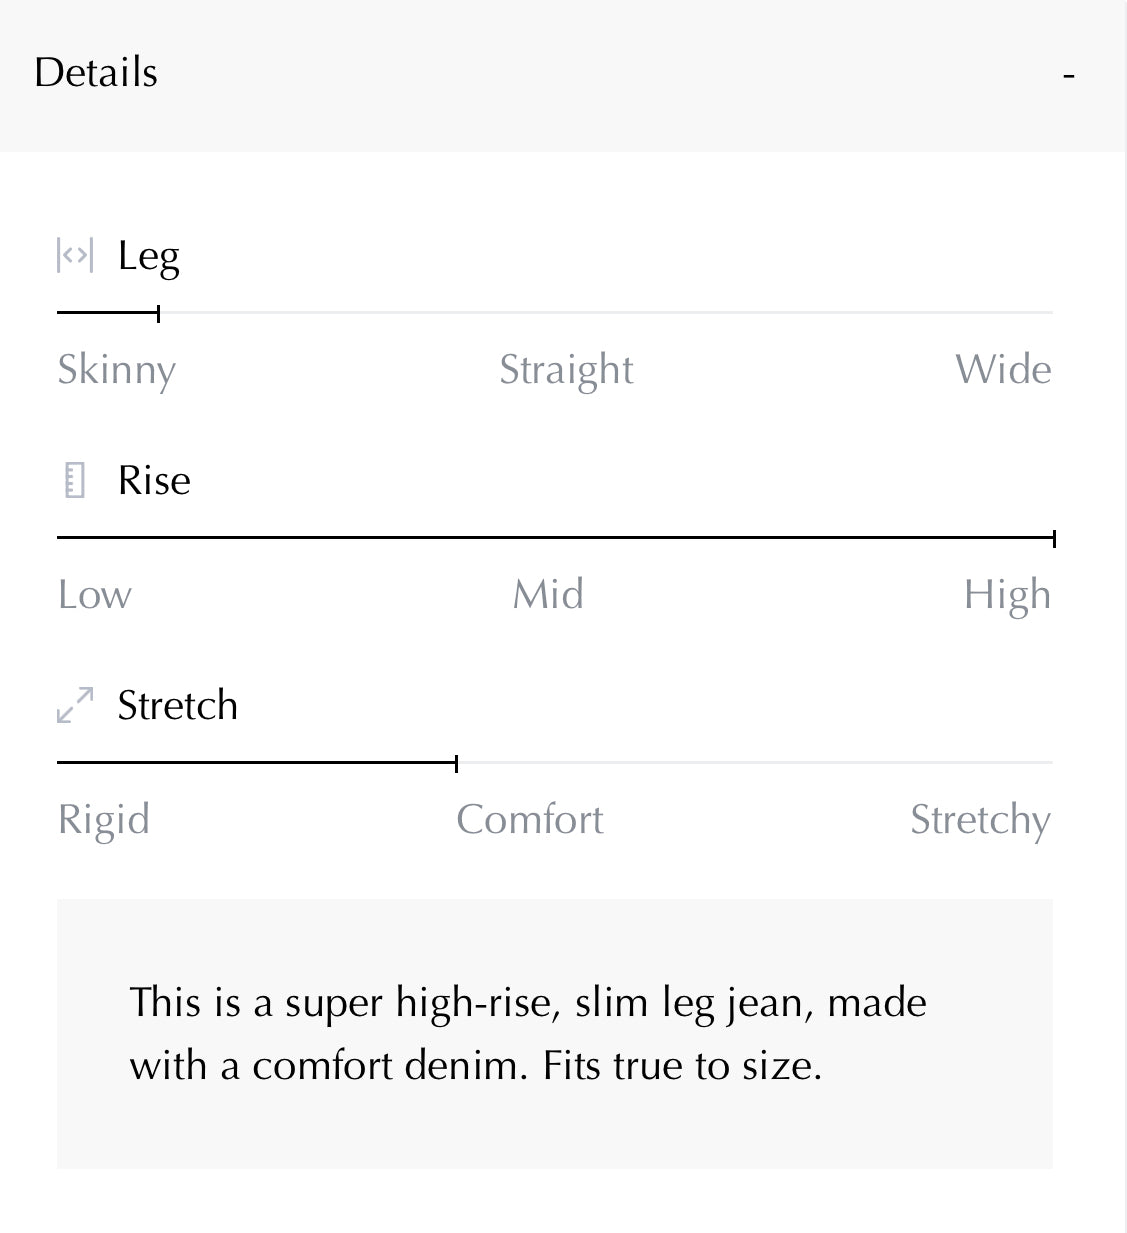Screen dimensions: 1127x1233
Task: Click the Stretch slider marker
Action: pos(456,763)
